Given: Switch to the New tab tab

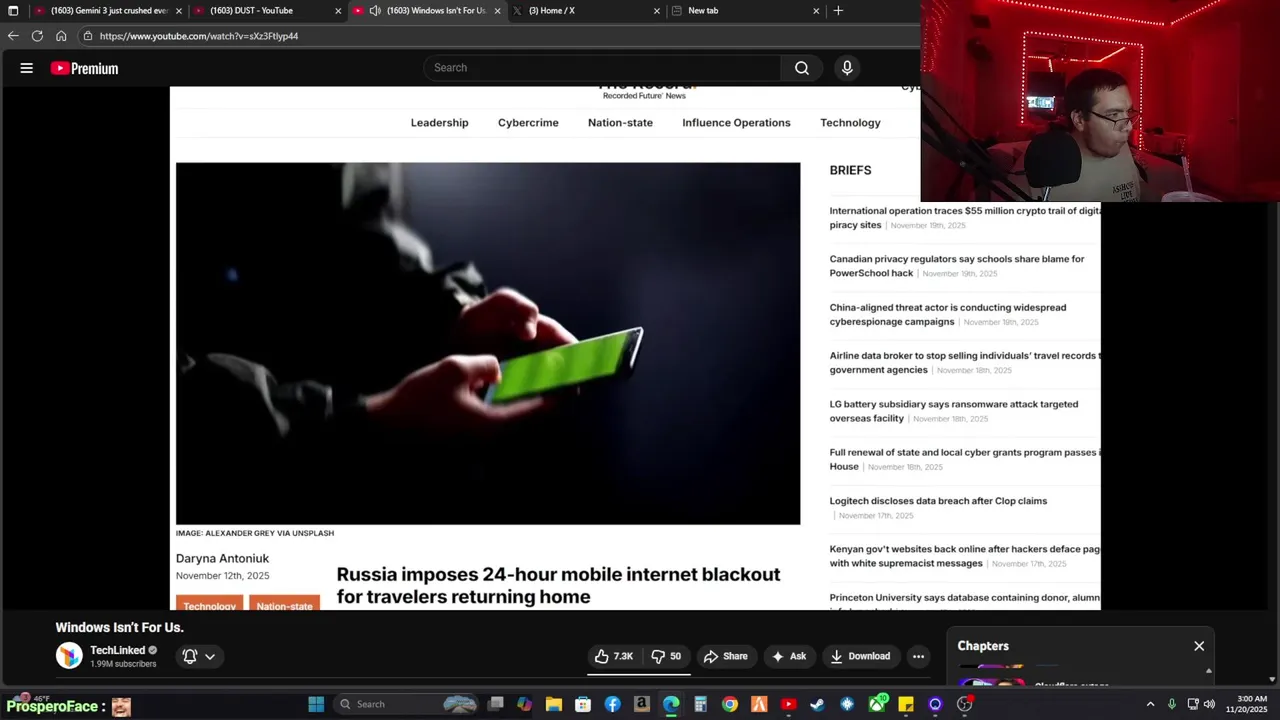Looking at the screenshot, I should tap(745, 11).
